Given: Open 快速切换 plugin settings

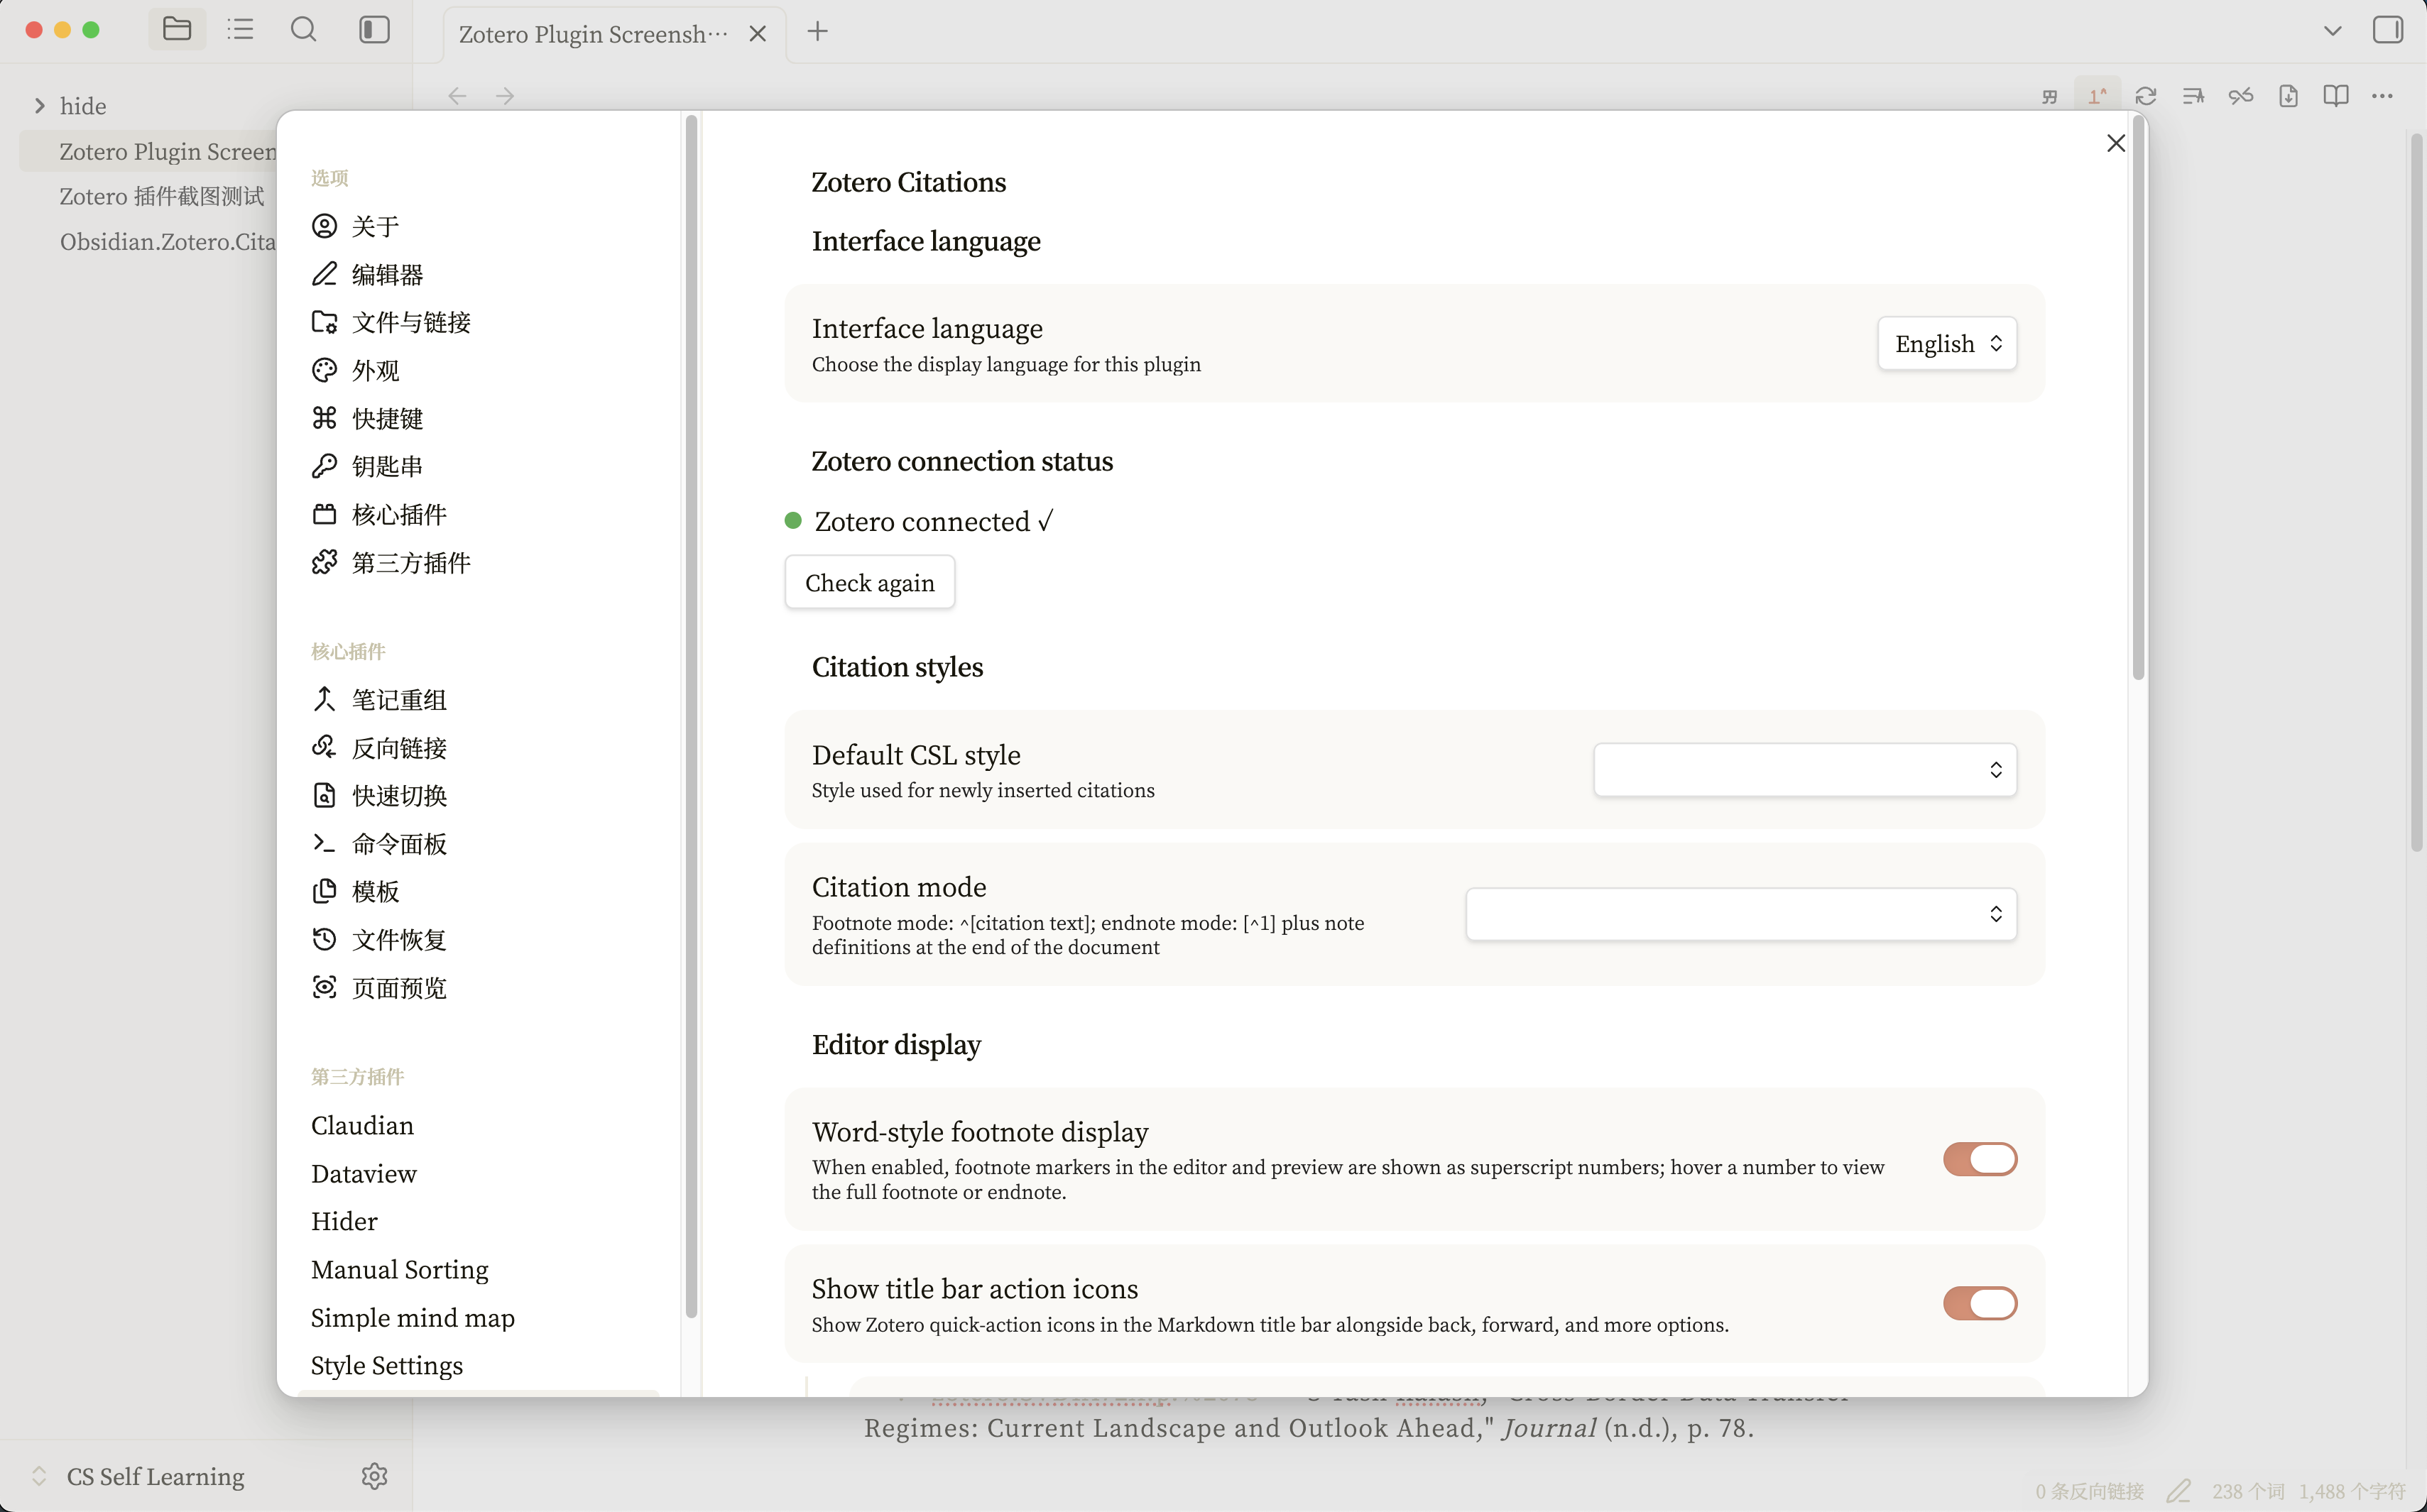Looking at the screenshot, I should 478,795.
